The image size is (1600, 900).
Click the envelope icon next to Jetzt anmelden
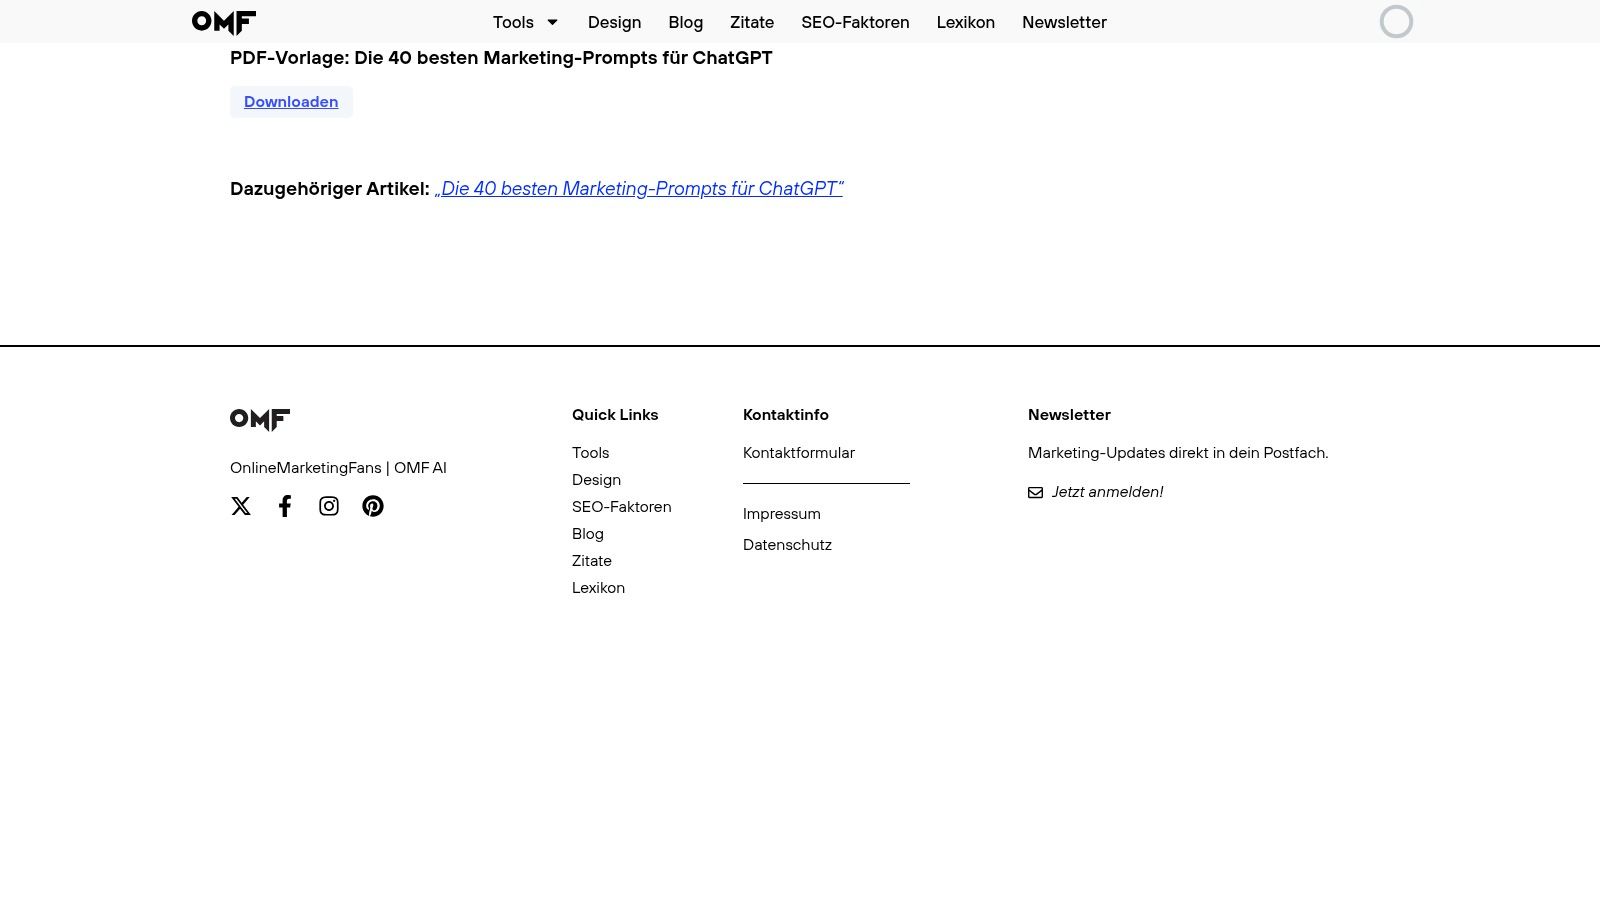[1035, 492]
